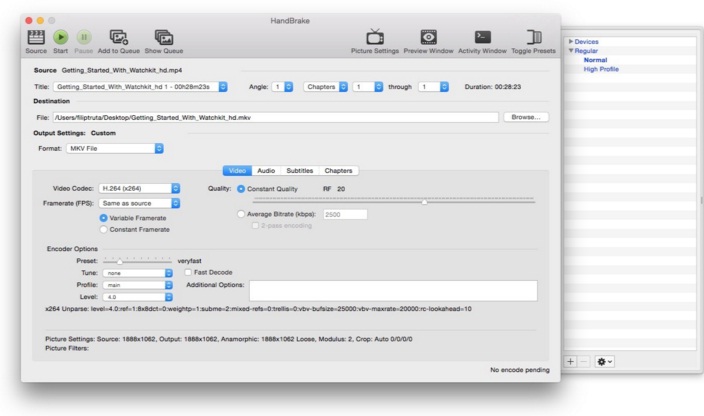
Task: Start encoding with the green Start button
Action: tap(61, 37)
